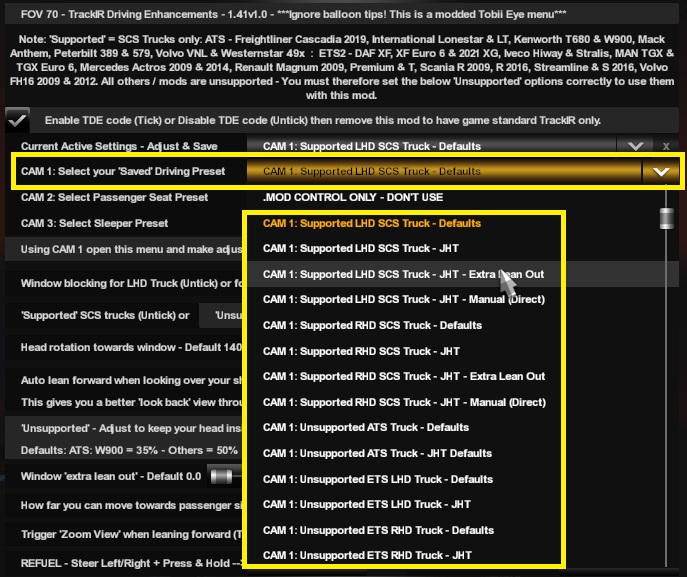Click 'Window blocking for LHD Truck' setting label
Viewport: 687px width, 577px height.
131,283
